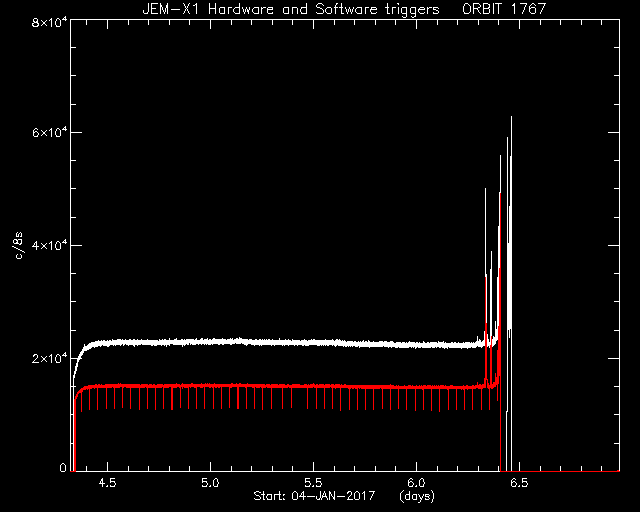Click the 8×10⁴ y-axis tick label
Image resolution: width=640 pixels, height=512 pixels.
(49, 22)
